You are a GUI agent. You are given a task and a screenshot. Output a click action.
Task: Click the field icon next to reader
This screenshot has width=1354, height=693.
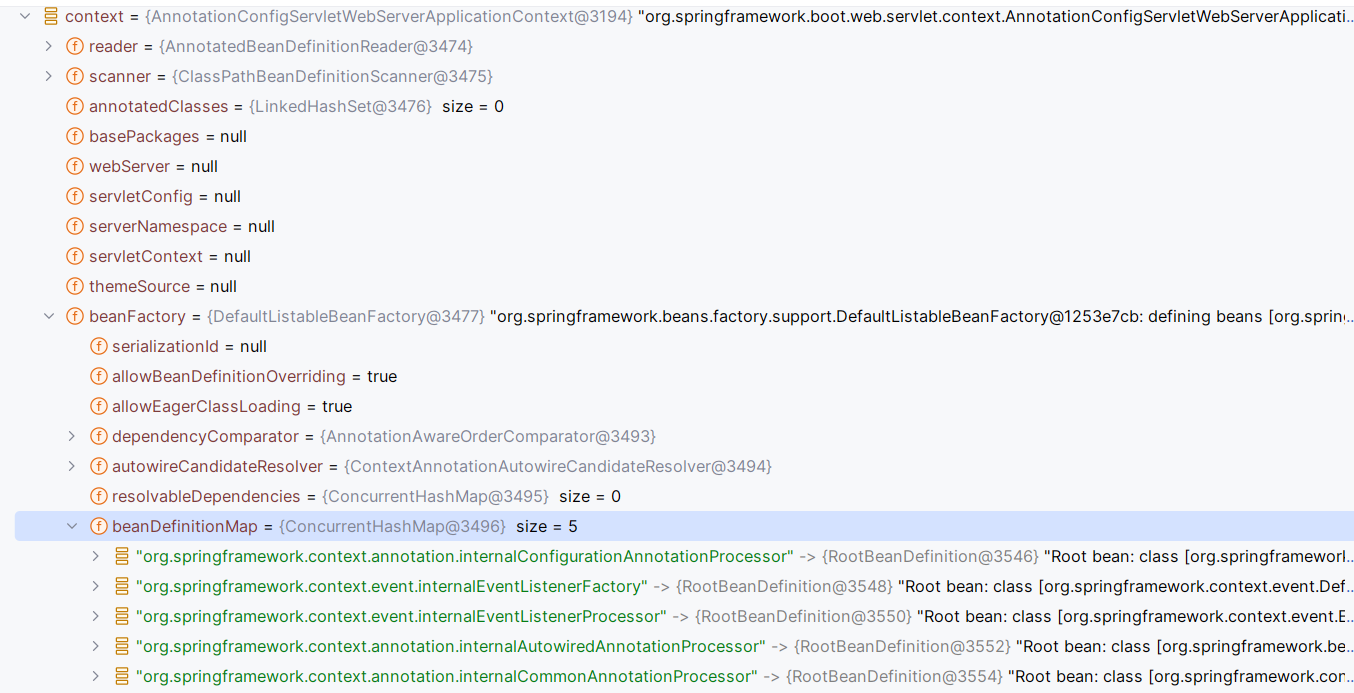tap(74, 46)
